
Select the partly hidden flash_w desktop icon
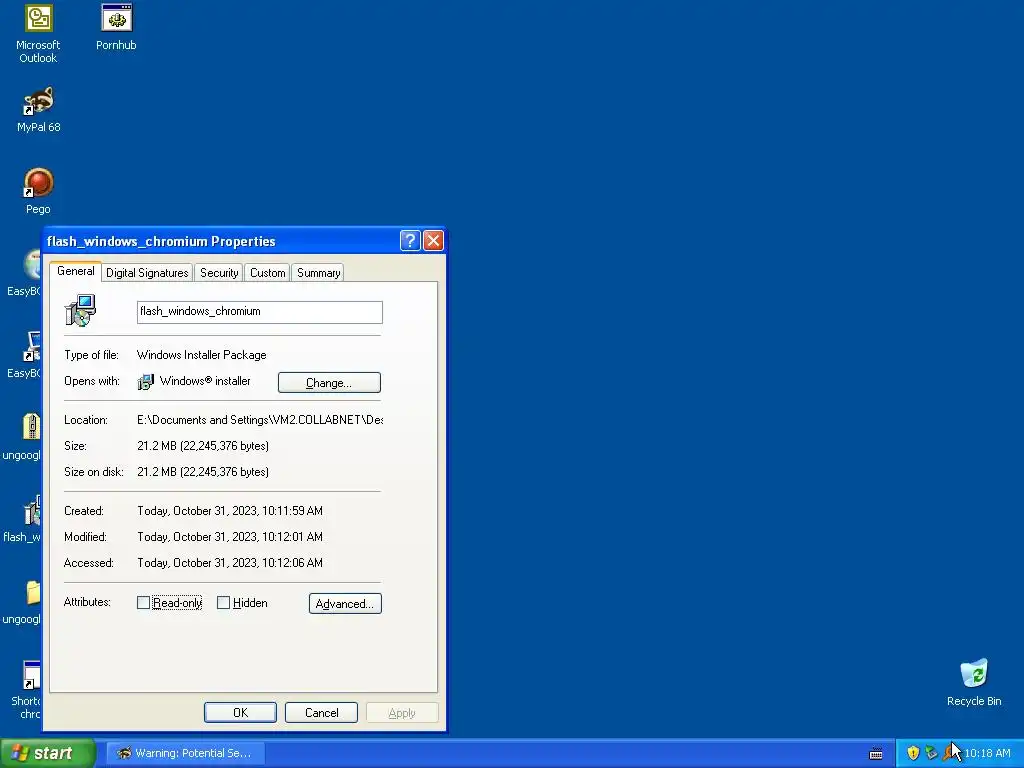pyautogui.click(x=32, y=512)
